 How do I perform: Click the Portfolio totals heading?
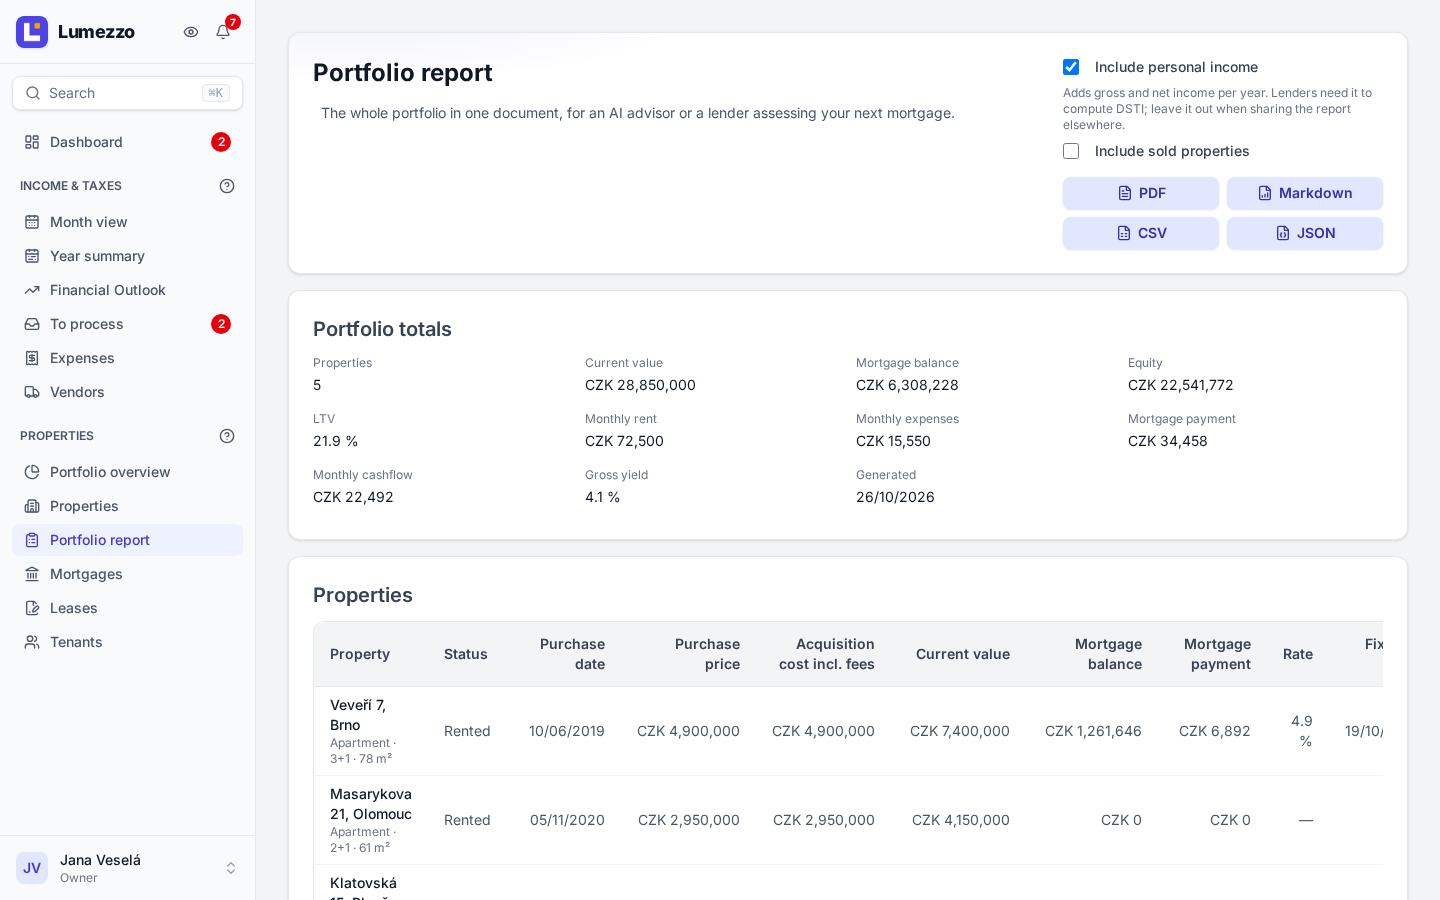tap(382, 329)
